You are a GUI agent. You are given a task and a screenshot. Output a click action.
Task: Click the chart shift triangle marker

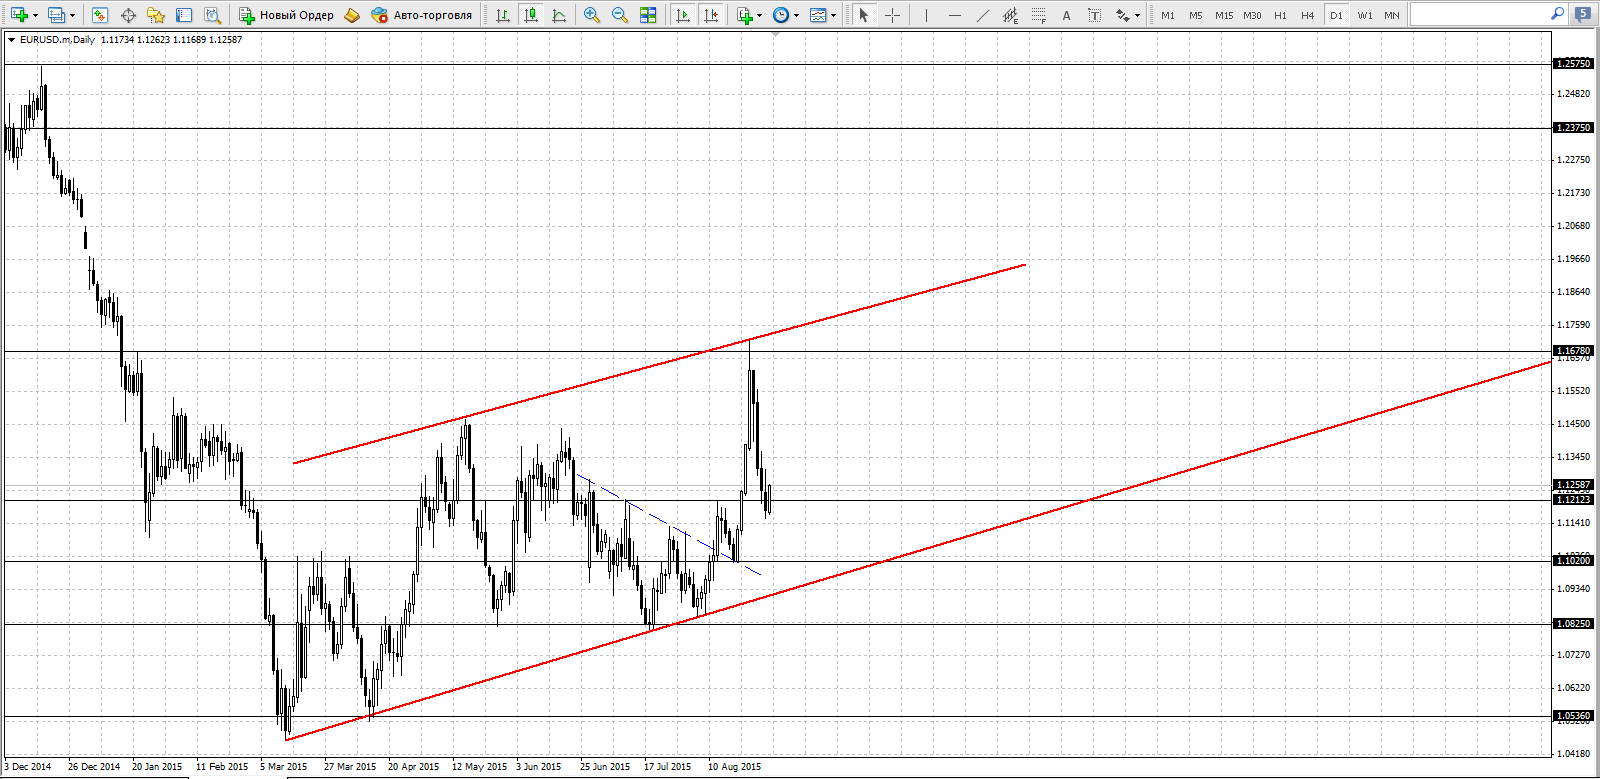775,35
